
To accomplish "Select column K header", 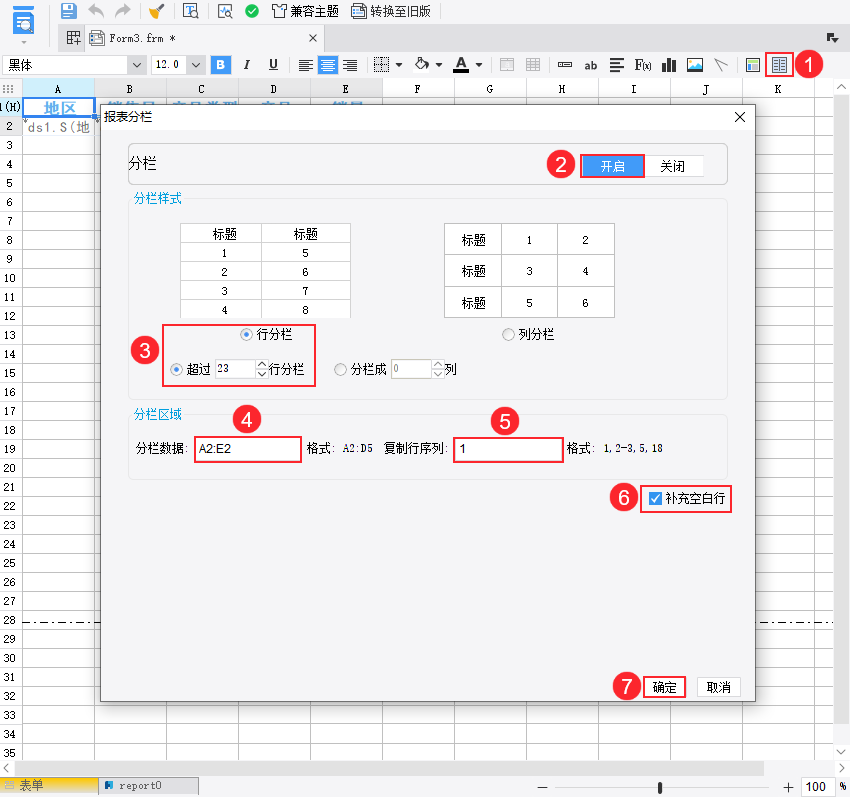I will click(x=778, y=89).
